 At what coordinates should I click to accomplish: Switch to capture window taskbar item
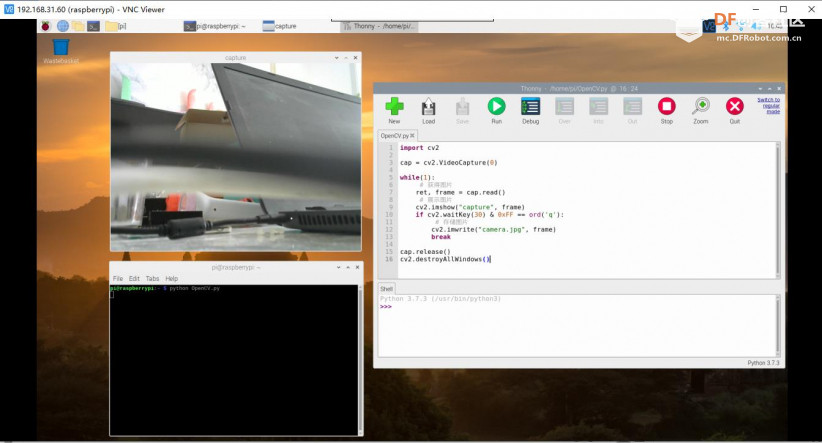(279, 26)
